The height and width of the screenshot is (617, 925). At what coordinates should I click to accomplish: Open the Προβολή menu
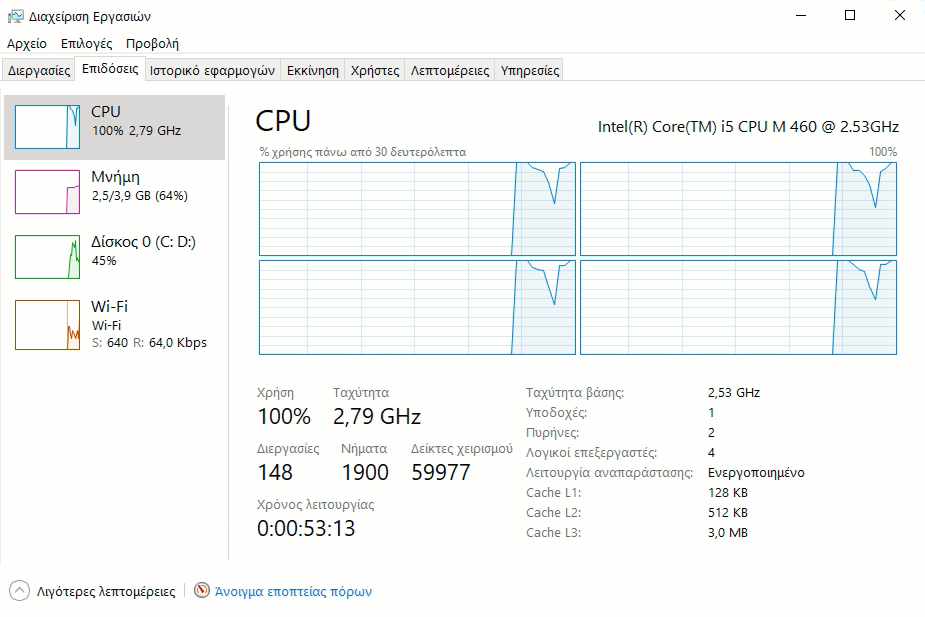152,44
